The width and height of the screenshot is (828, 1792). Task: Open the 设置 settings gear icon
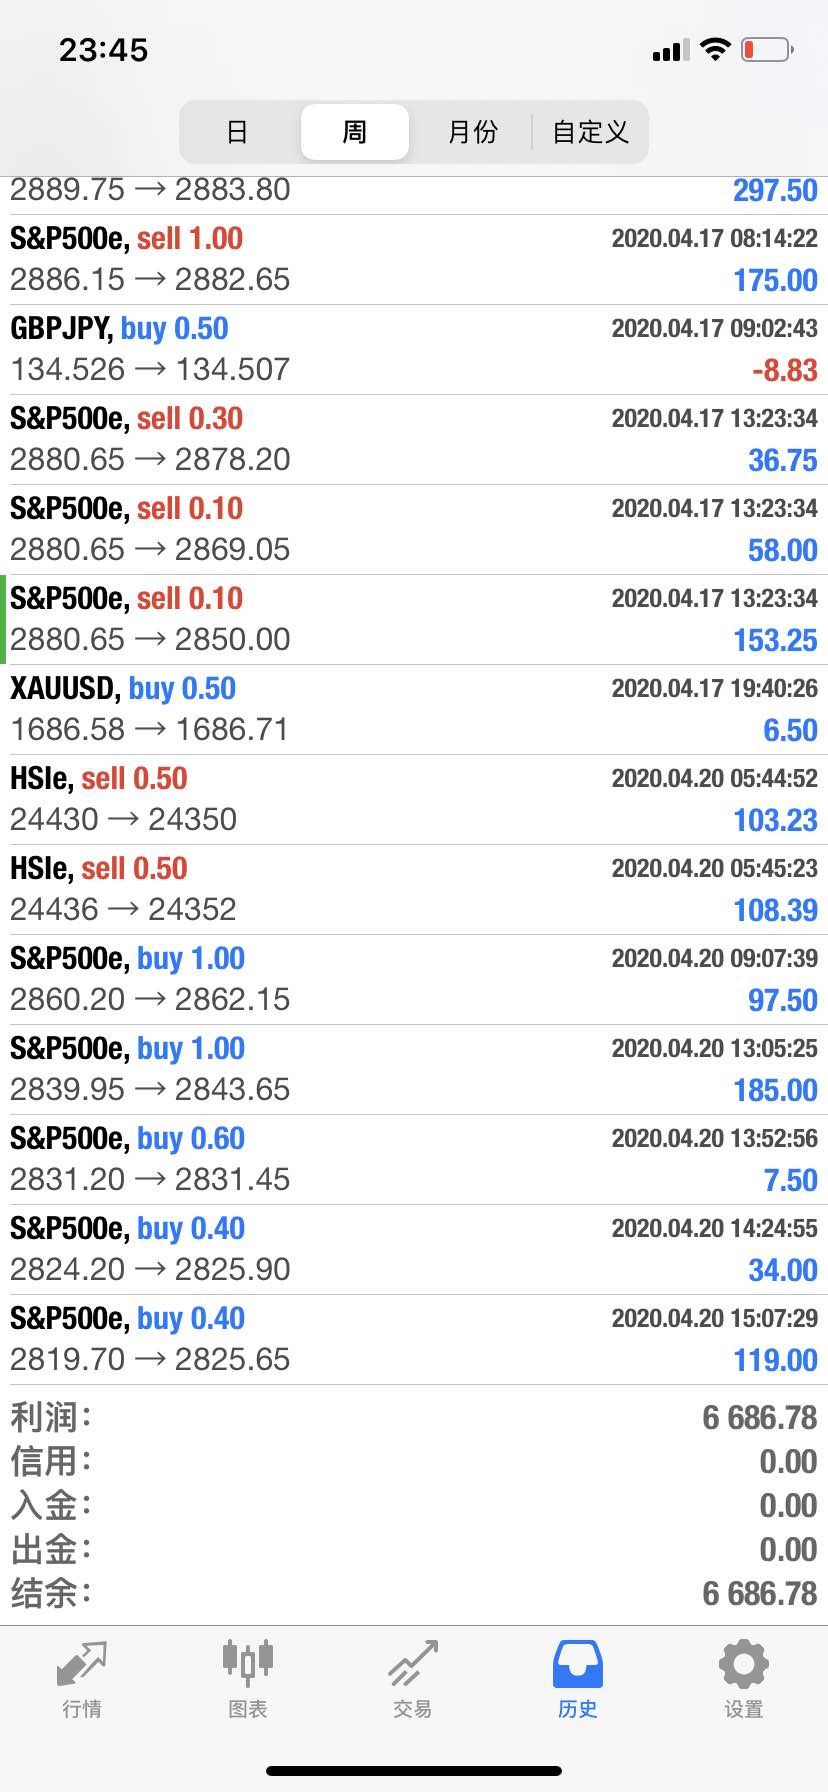tap(744, 1664)
